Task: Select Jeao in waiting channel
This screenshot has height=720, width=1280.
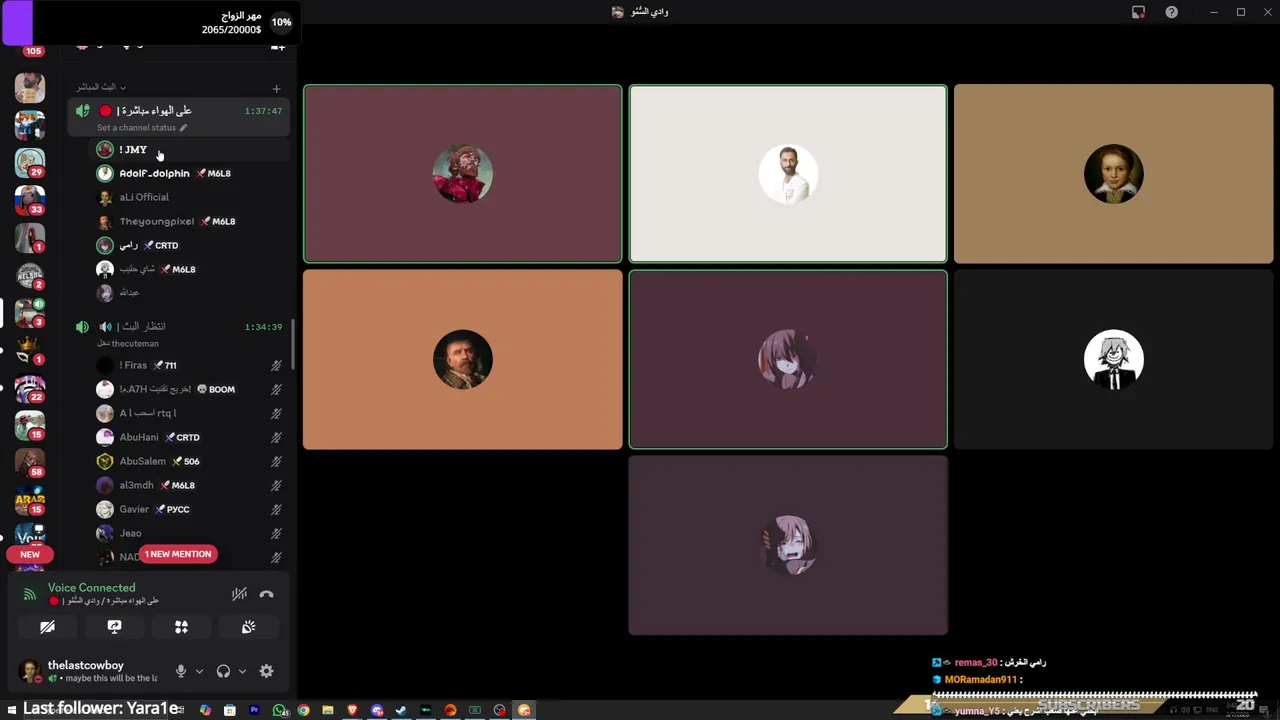Action: click(190, 533)
